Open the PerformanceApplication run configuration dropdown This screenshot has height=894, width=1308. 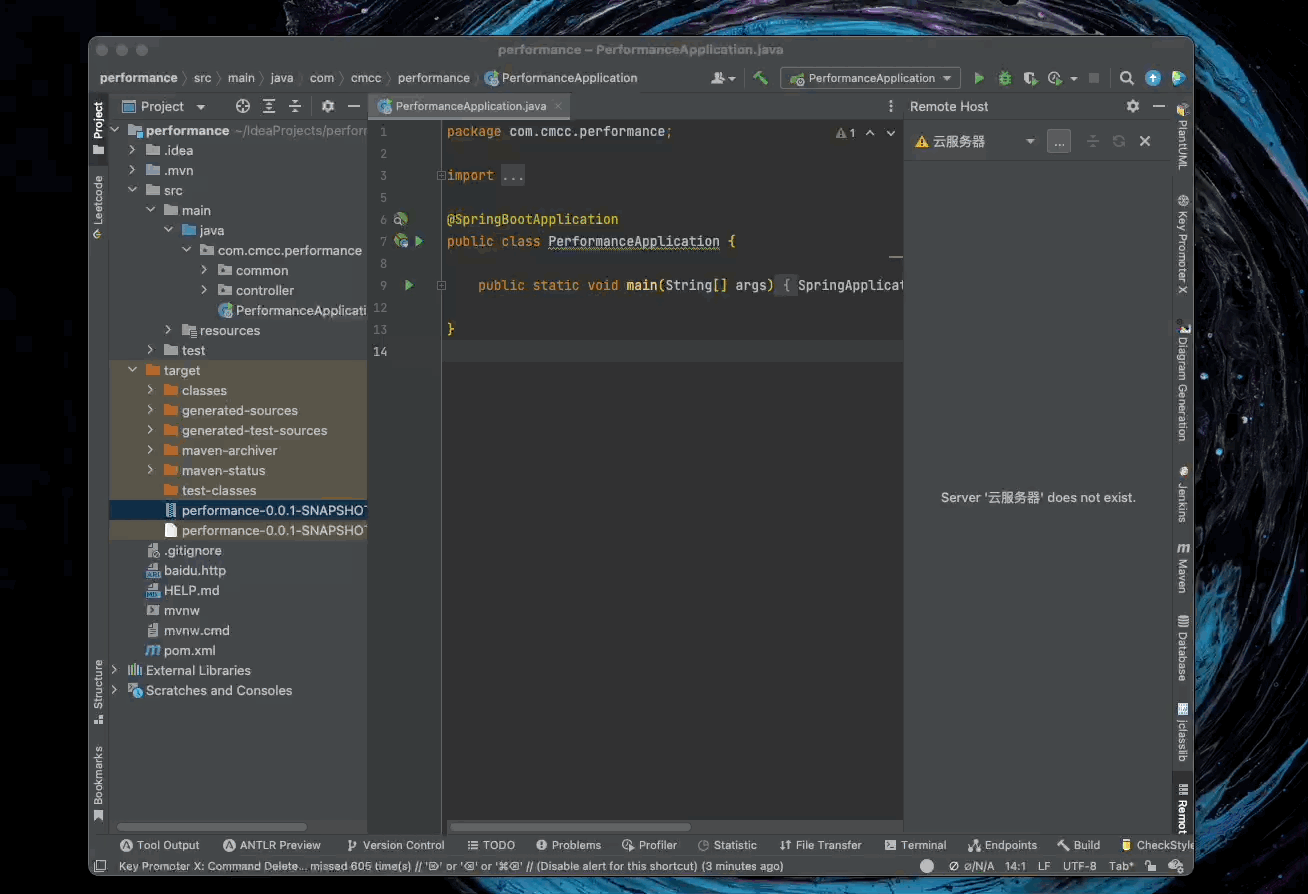[870, 78]
